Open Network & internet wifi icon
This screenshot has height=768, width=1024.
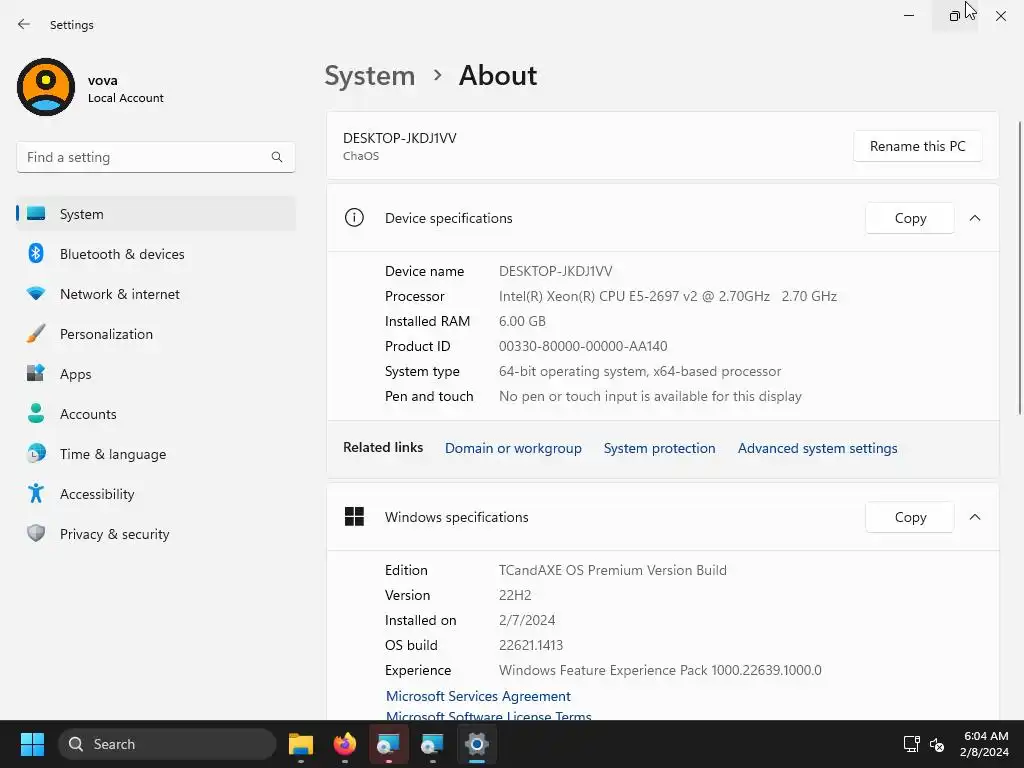tap(36, 293)
